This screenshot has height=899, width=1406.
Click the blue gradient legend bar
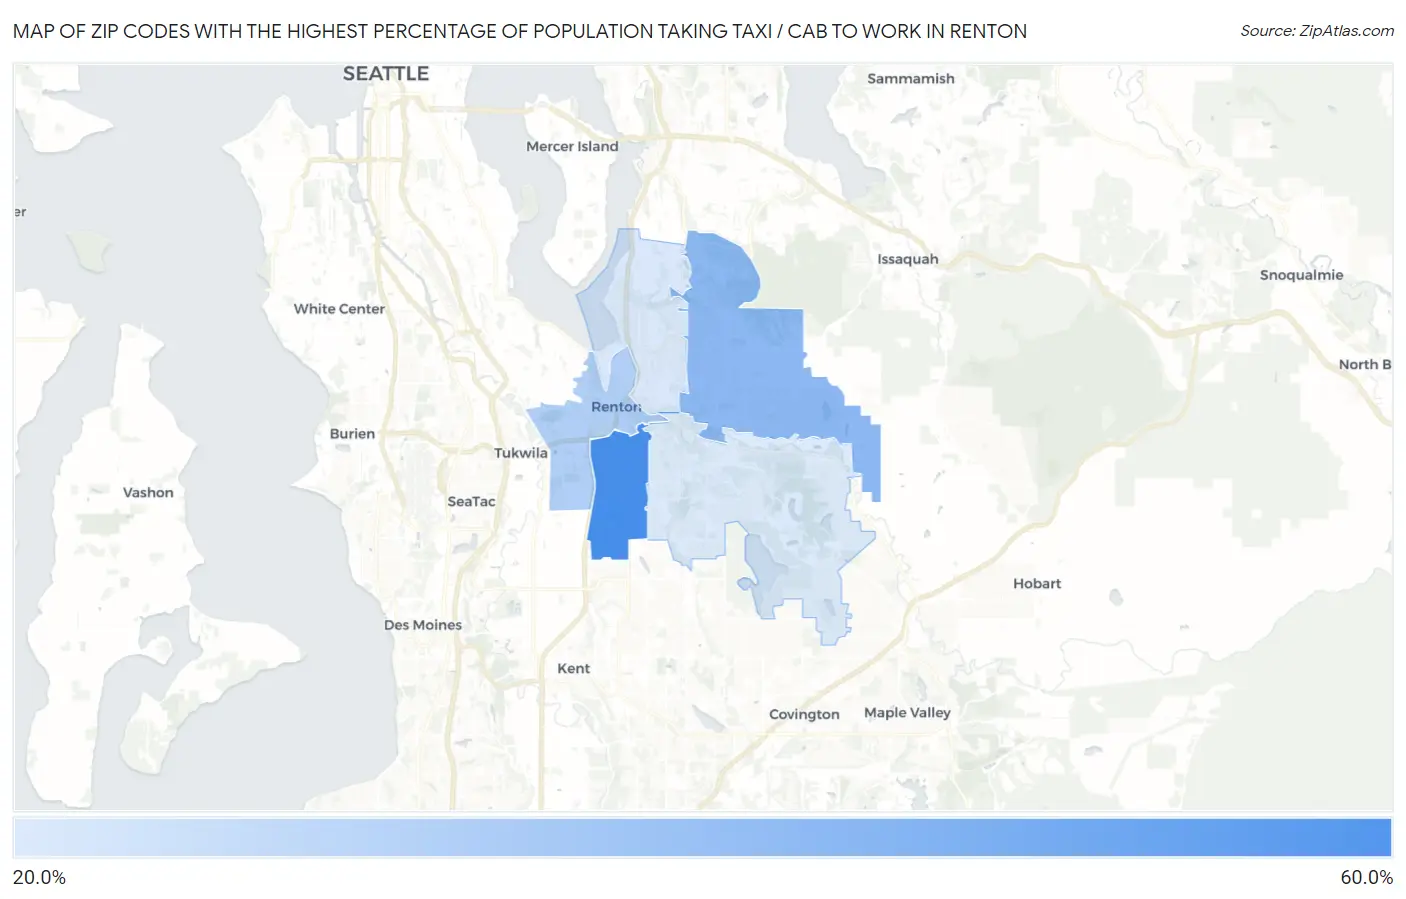pos(702,838)
